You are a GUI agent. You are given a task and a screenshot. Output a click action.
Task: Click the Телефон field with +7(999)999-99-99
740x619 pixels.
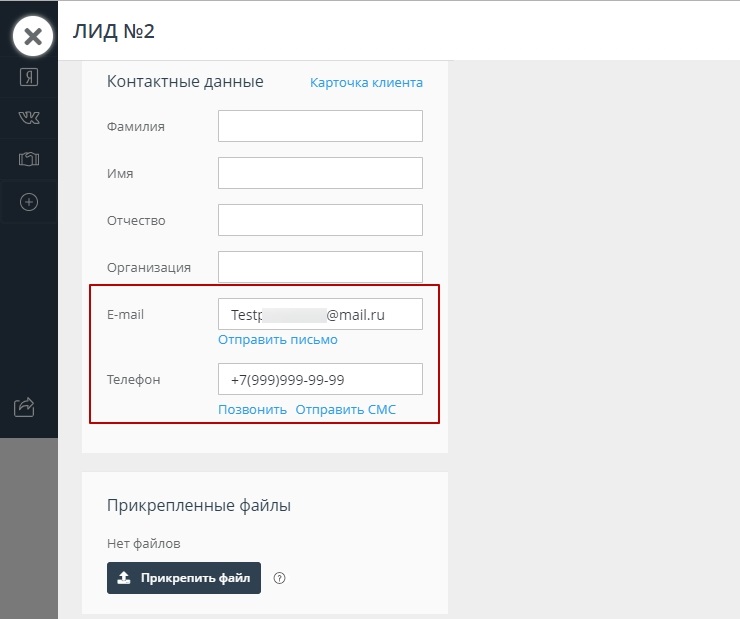coord(320,380)
